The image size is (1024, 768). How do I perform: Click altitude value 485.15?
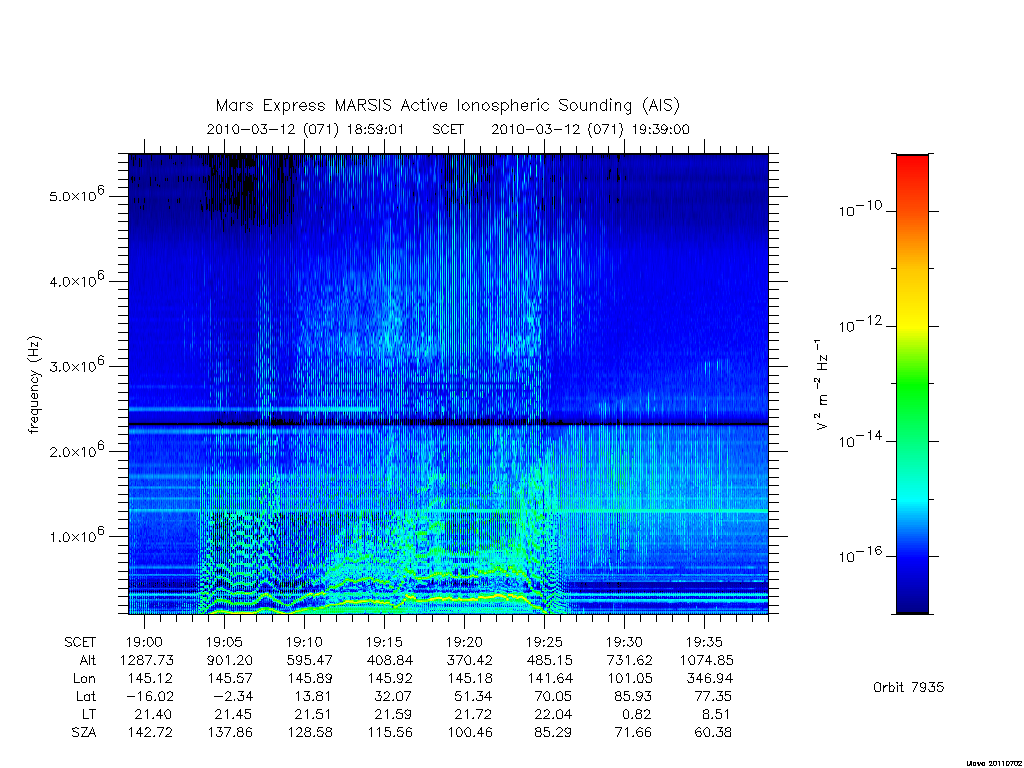tap(549, 660)
